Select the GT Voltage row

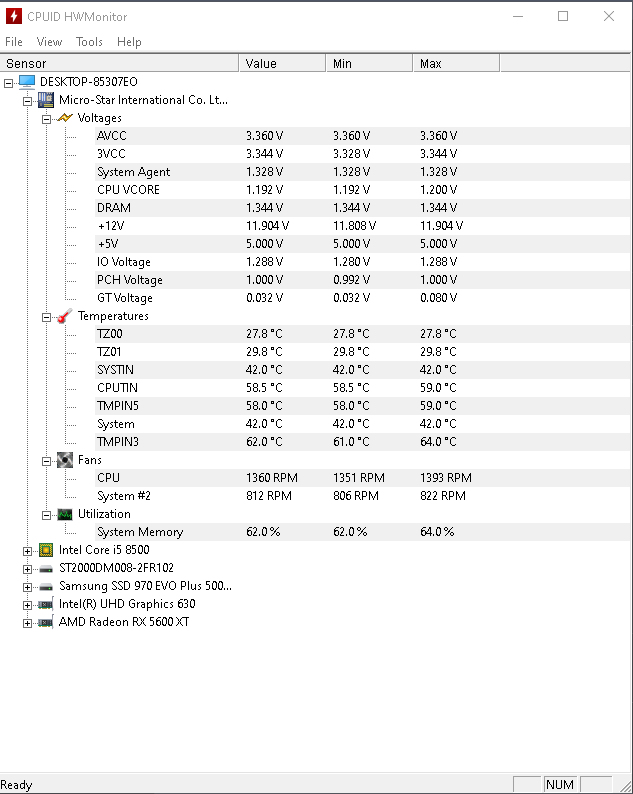click(363, 298)
